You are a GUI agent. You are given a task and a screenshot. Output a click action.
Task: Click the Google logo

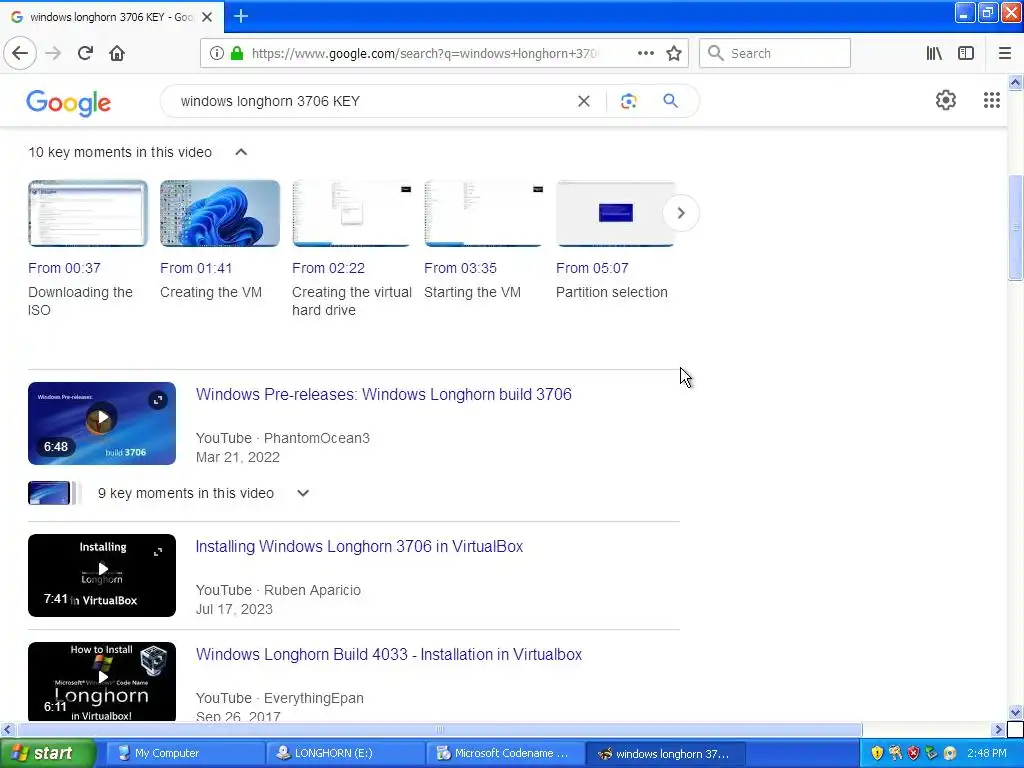point(69,103)
